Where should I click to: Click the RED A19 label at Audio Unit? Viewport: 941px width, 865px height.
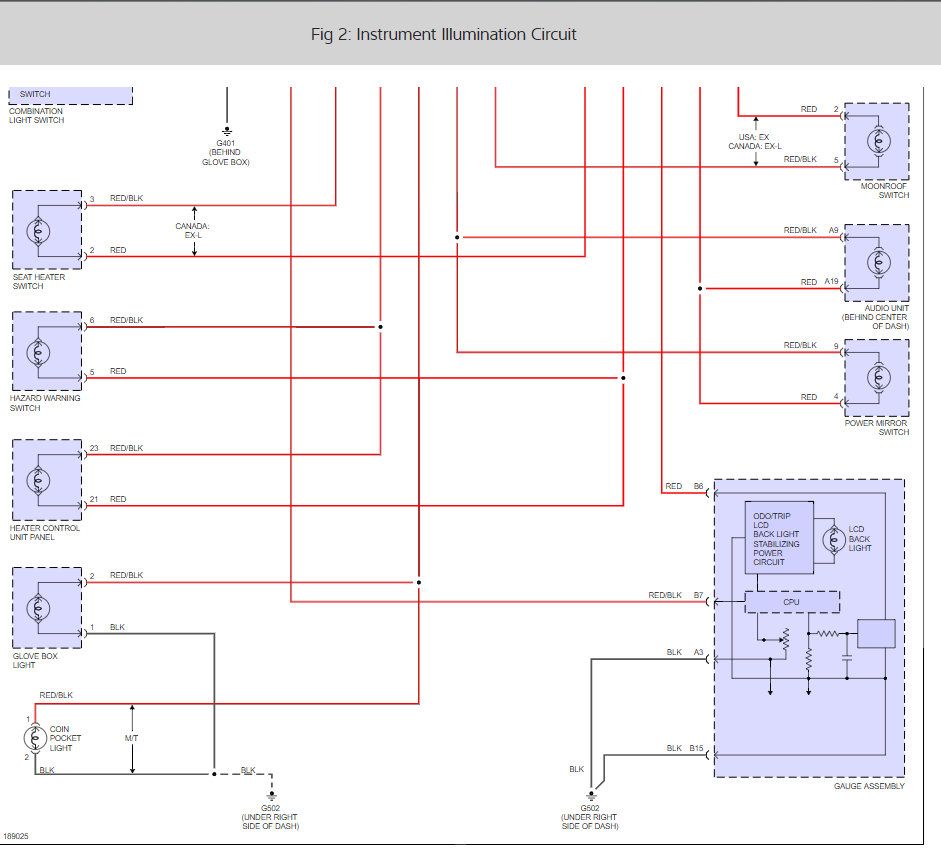[x=819, y=282]
